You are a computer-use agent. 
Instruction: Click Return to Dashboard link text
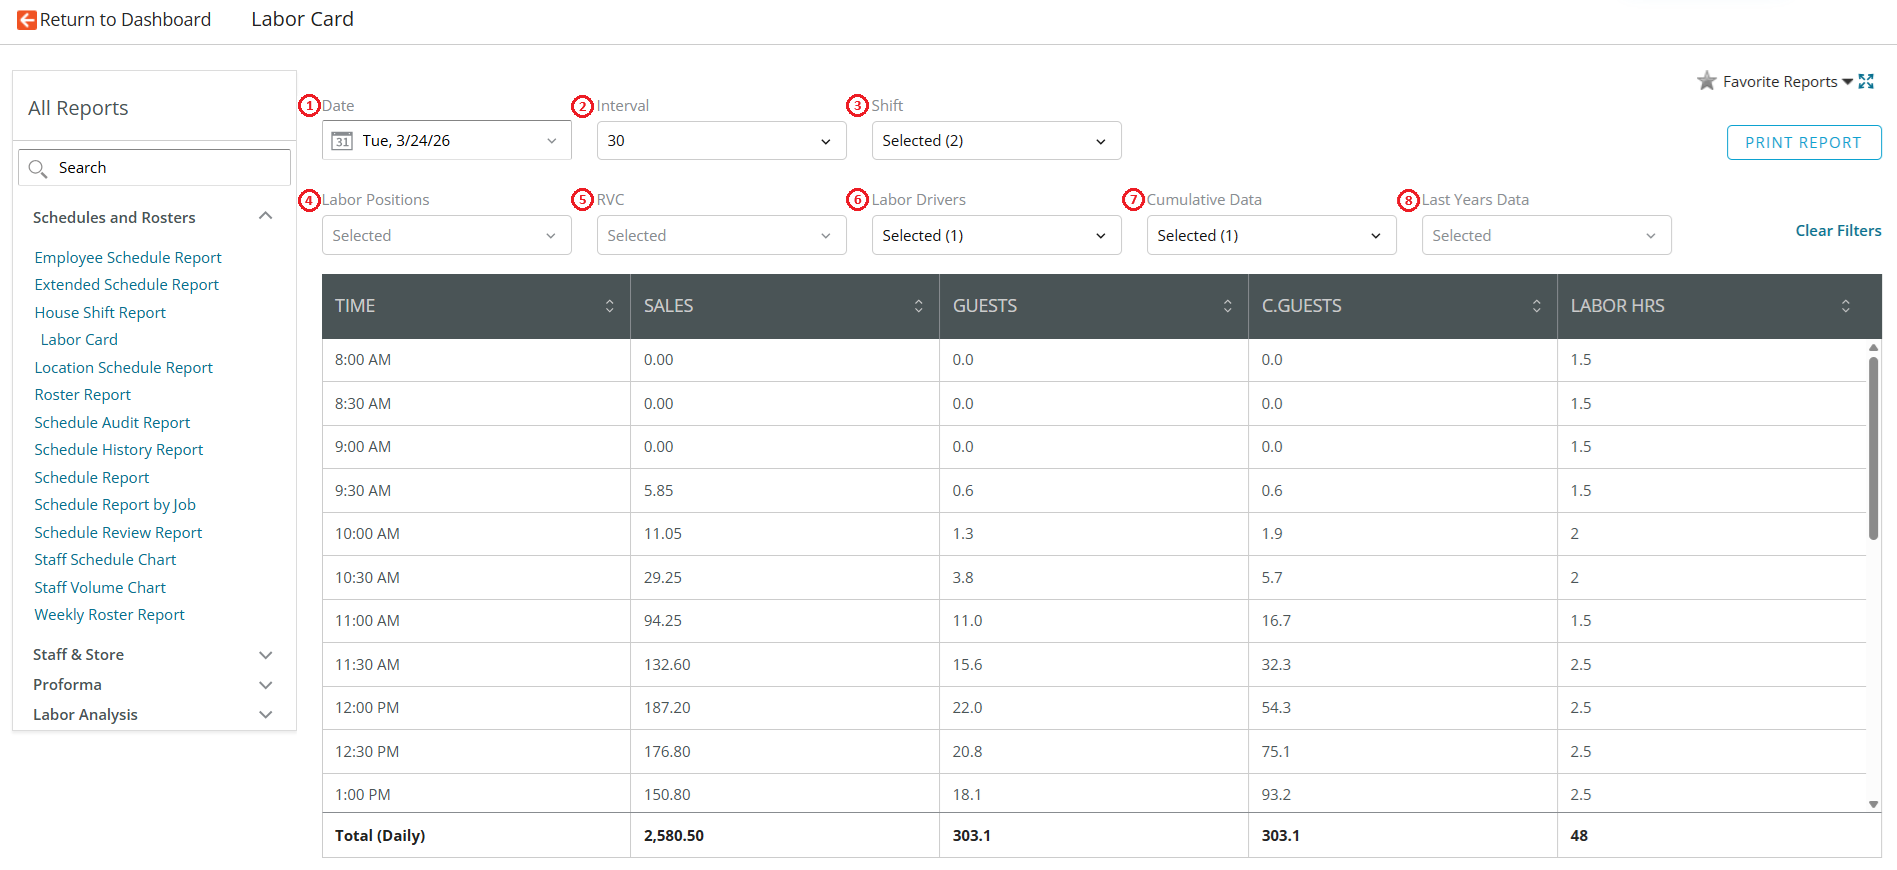[x=125, y=20]
